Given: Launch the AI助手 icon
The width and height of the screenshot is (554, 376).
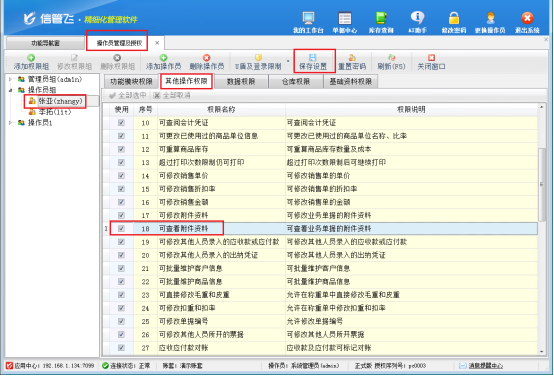Looking at the screenshot, I should 417,18.
